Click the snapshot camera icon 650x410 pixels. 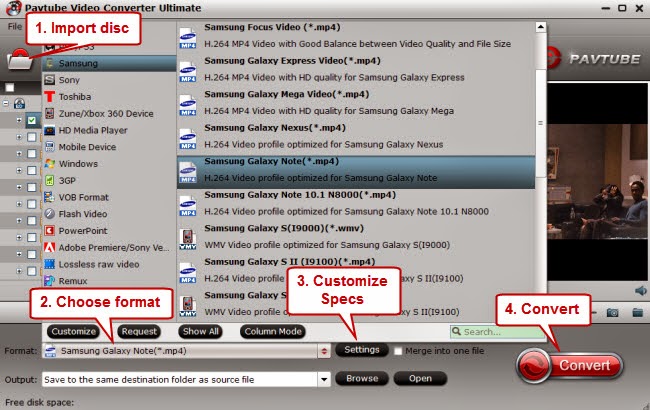pos(613,312)
